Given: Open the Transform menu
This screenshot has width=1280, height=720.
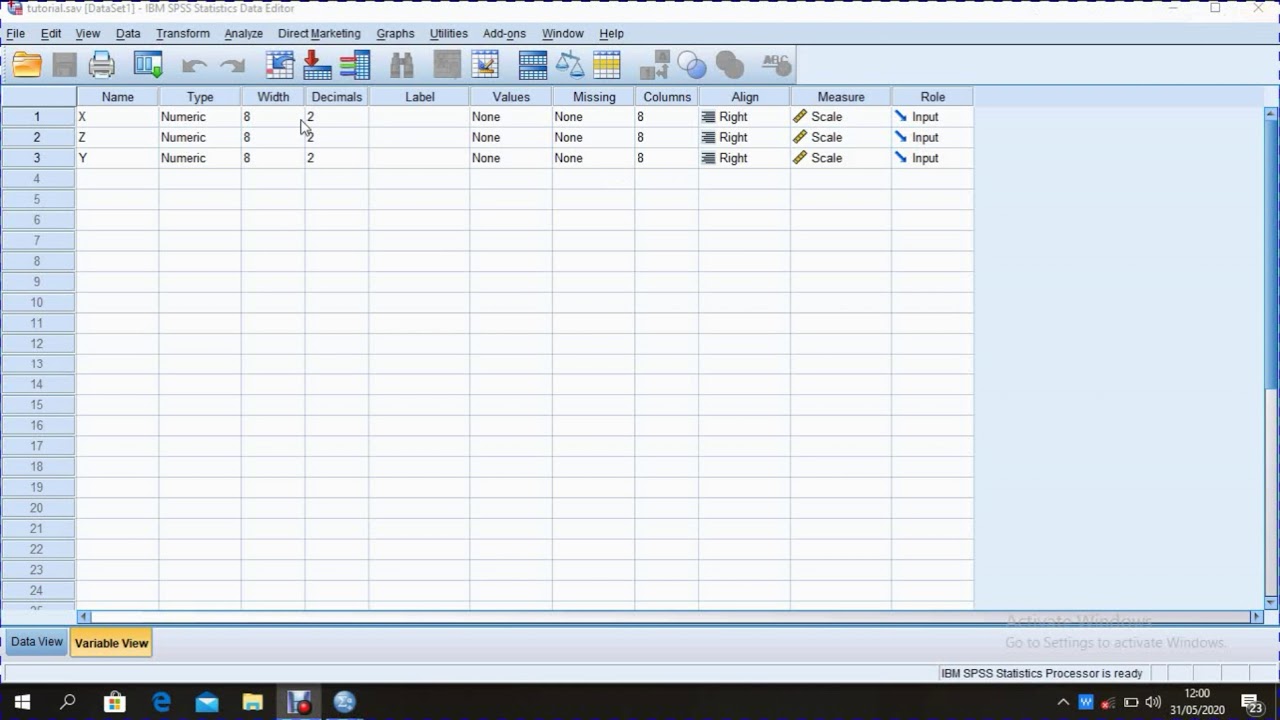Looking at the screenshot, I should coord(183,33).
